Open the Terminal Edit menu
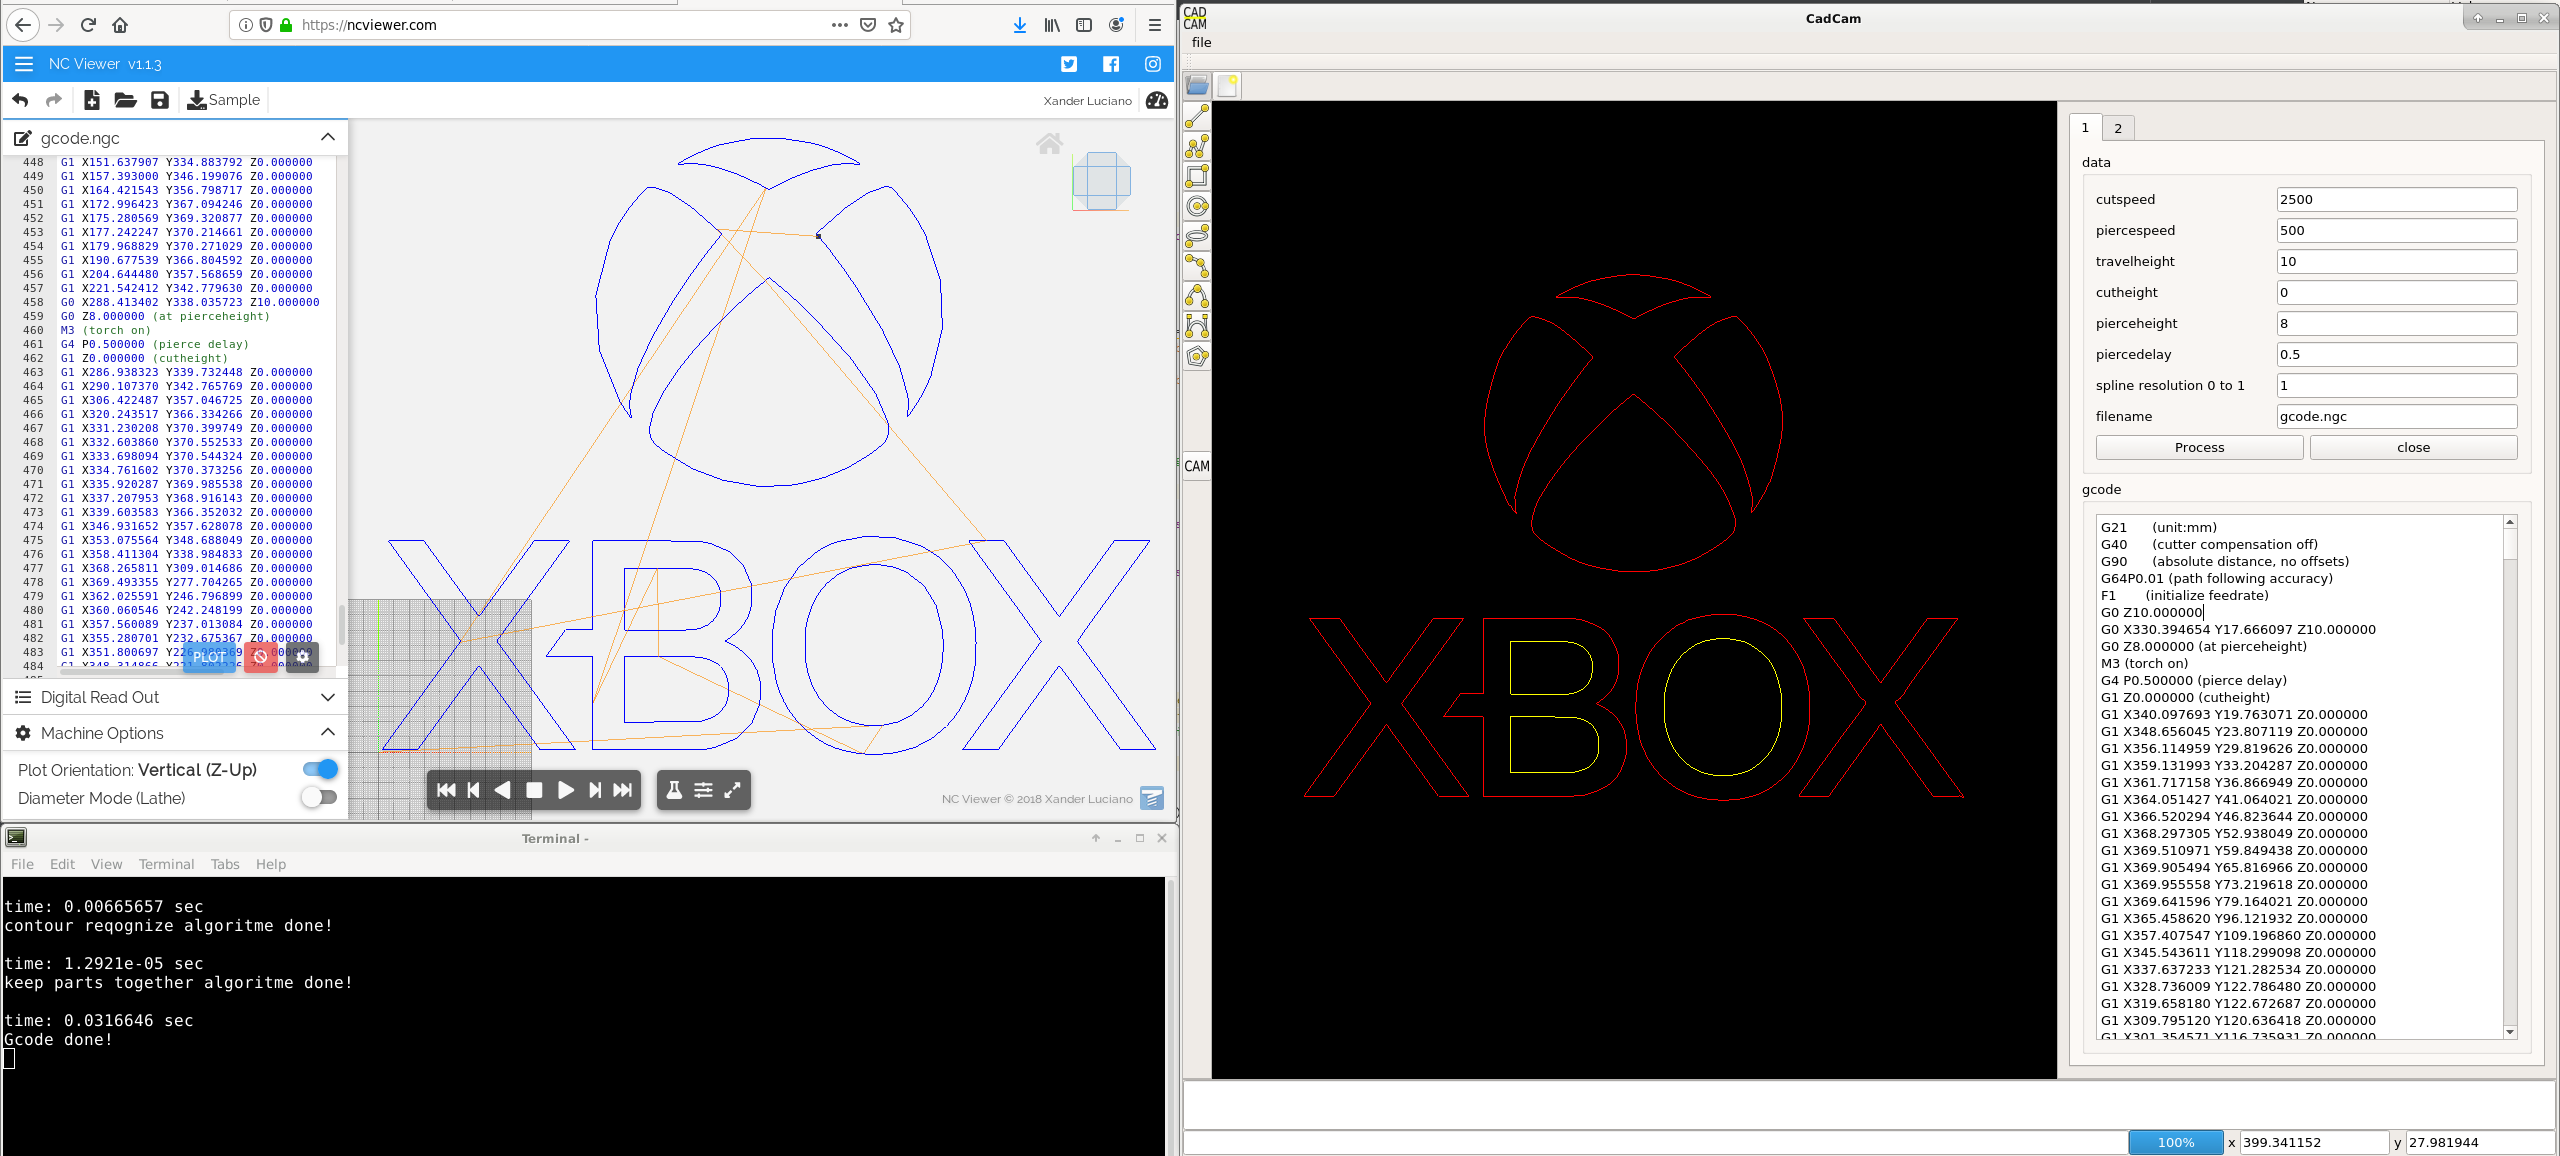 (62, 864)
